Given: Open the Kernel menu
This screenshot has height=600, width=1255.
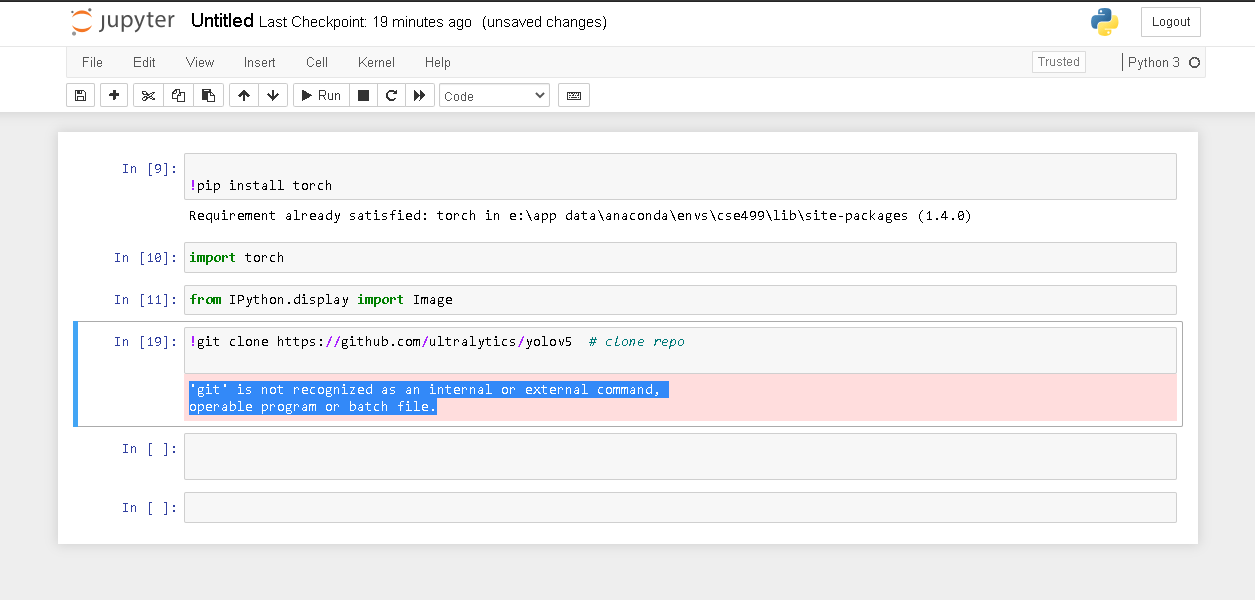Looking at the screenshot, I should click(376, 62).
